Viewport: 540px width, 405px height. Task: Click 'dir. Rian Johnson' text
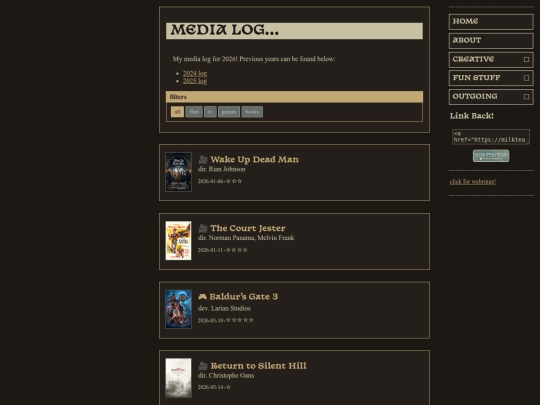point(221,169)
